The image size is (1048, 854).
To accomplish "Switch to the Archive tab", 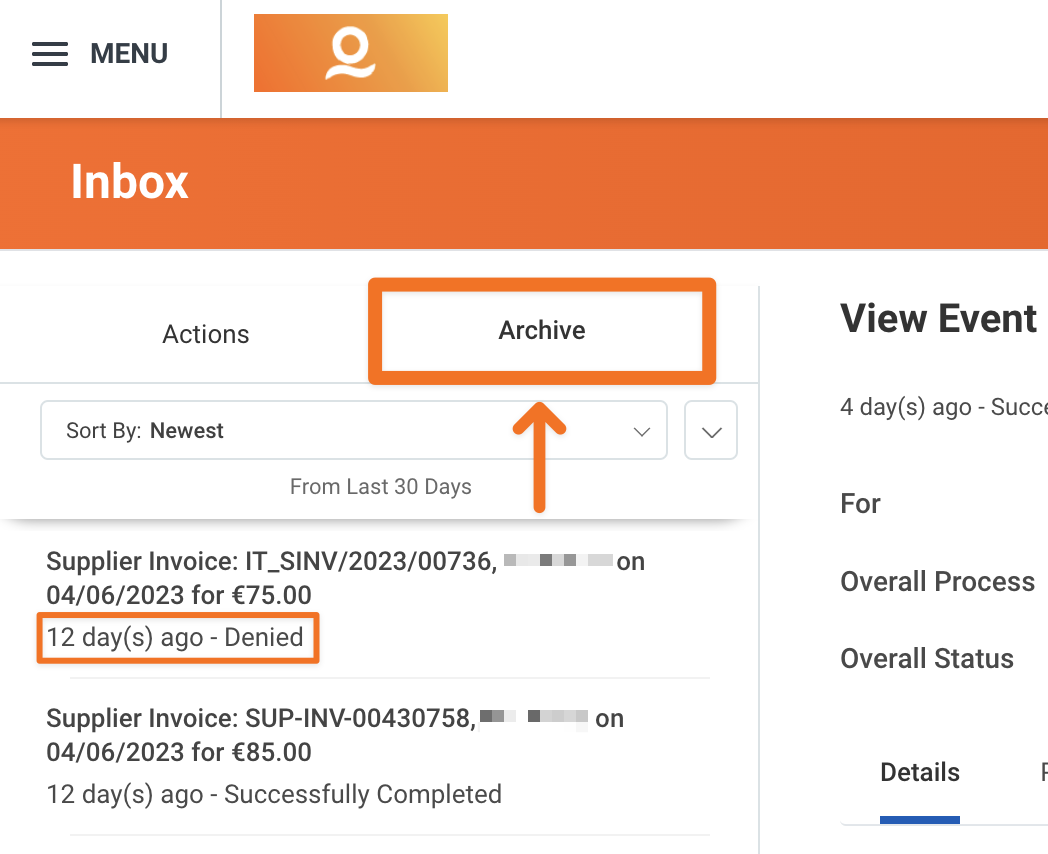I will tap(541, 330).
